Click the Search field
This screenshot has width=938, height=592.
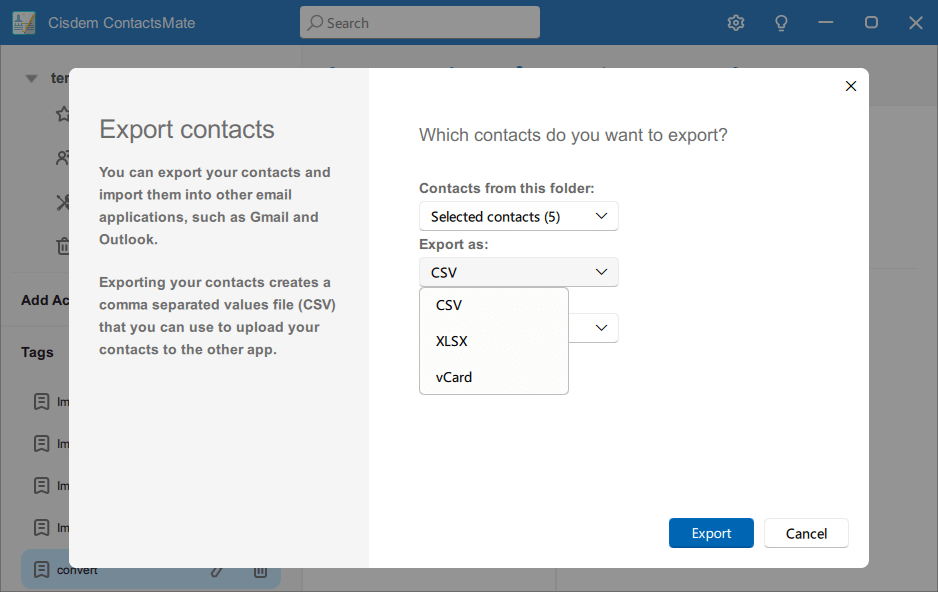[x=419, y=22]
